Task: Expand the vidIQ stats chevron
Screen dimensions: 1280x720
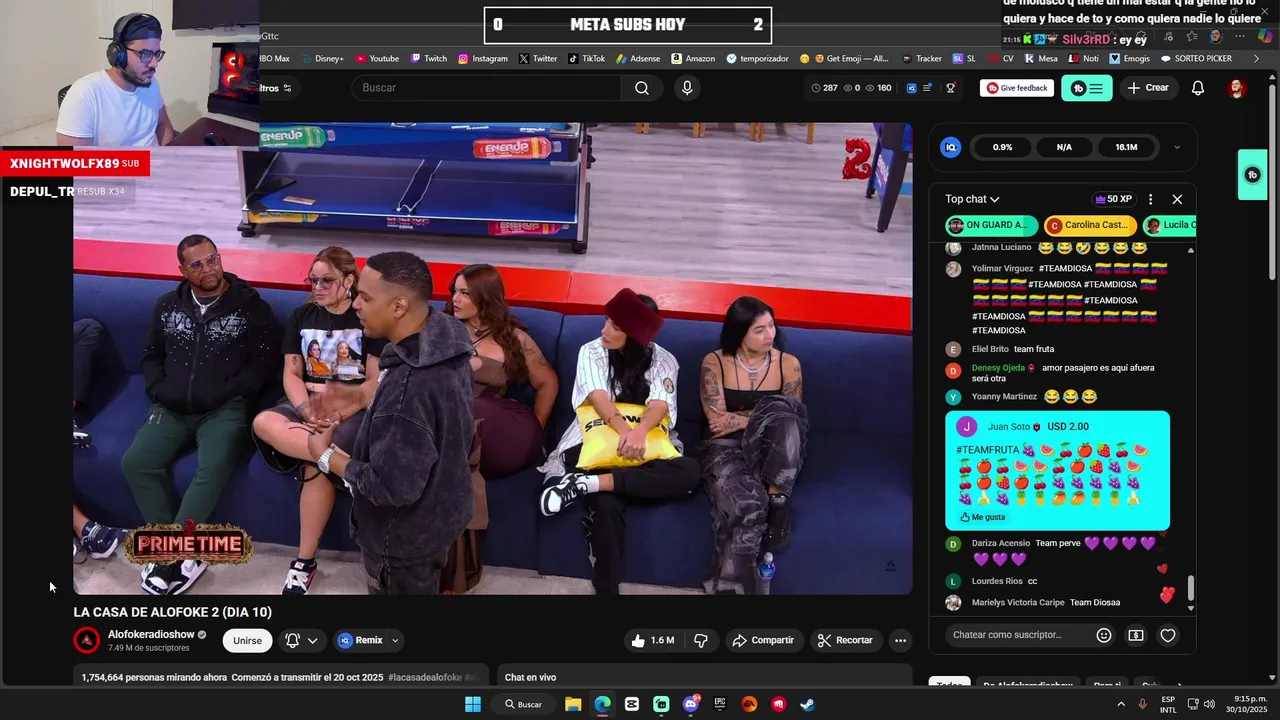Action: click(x=1176, y=147)
